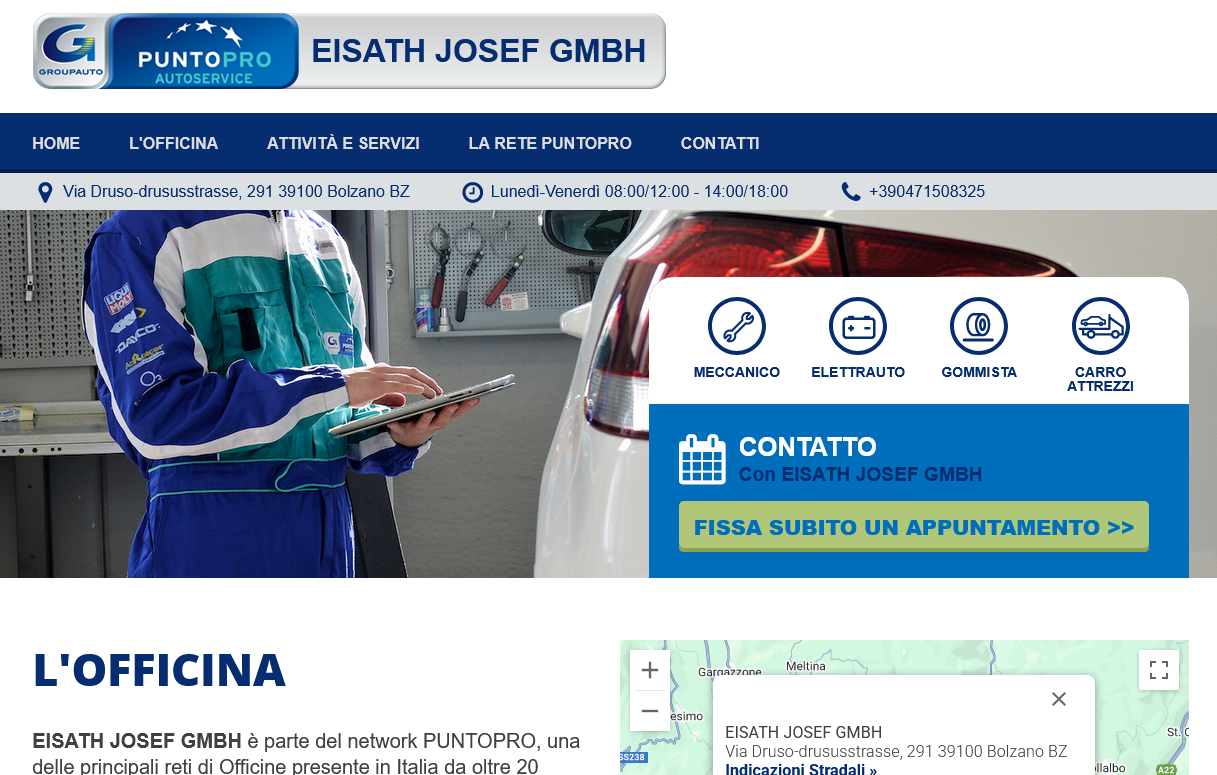Click 'Con EISATH JOSEF GMBH' subtitle
Viewport: 1217px width, 775px height.
click(x=860, y=475)
